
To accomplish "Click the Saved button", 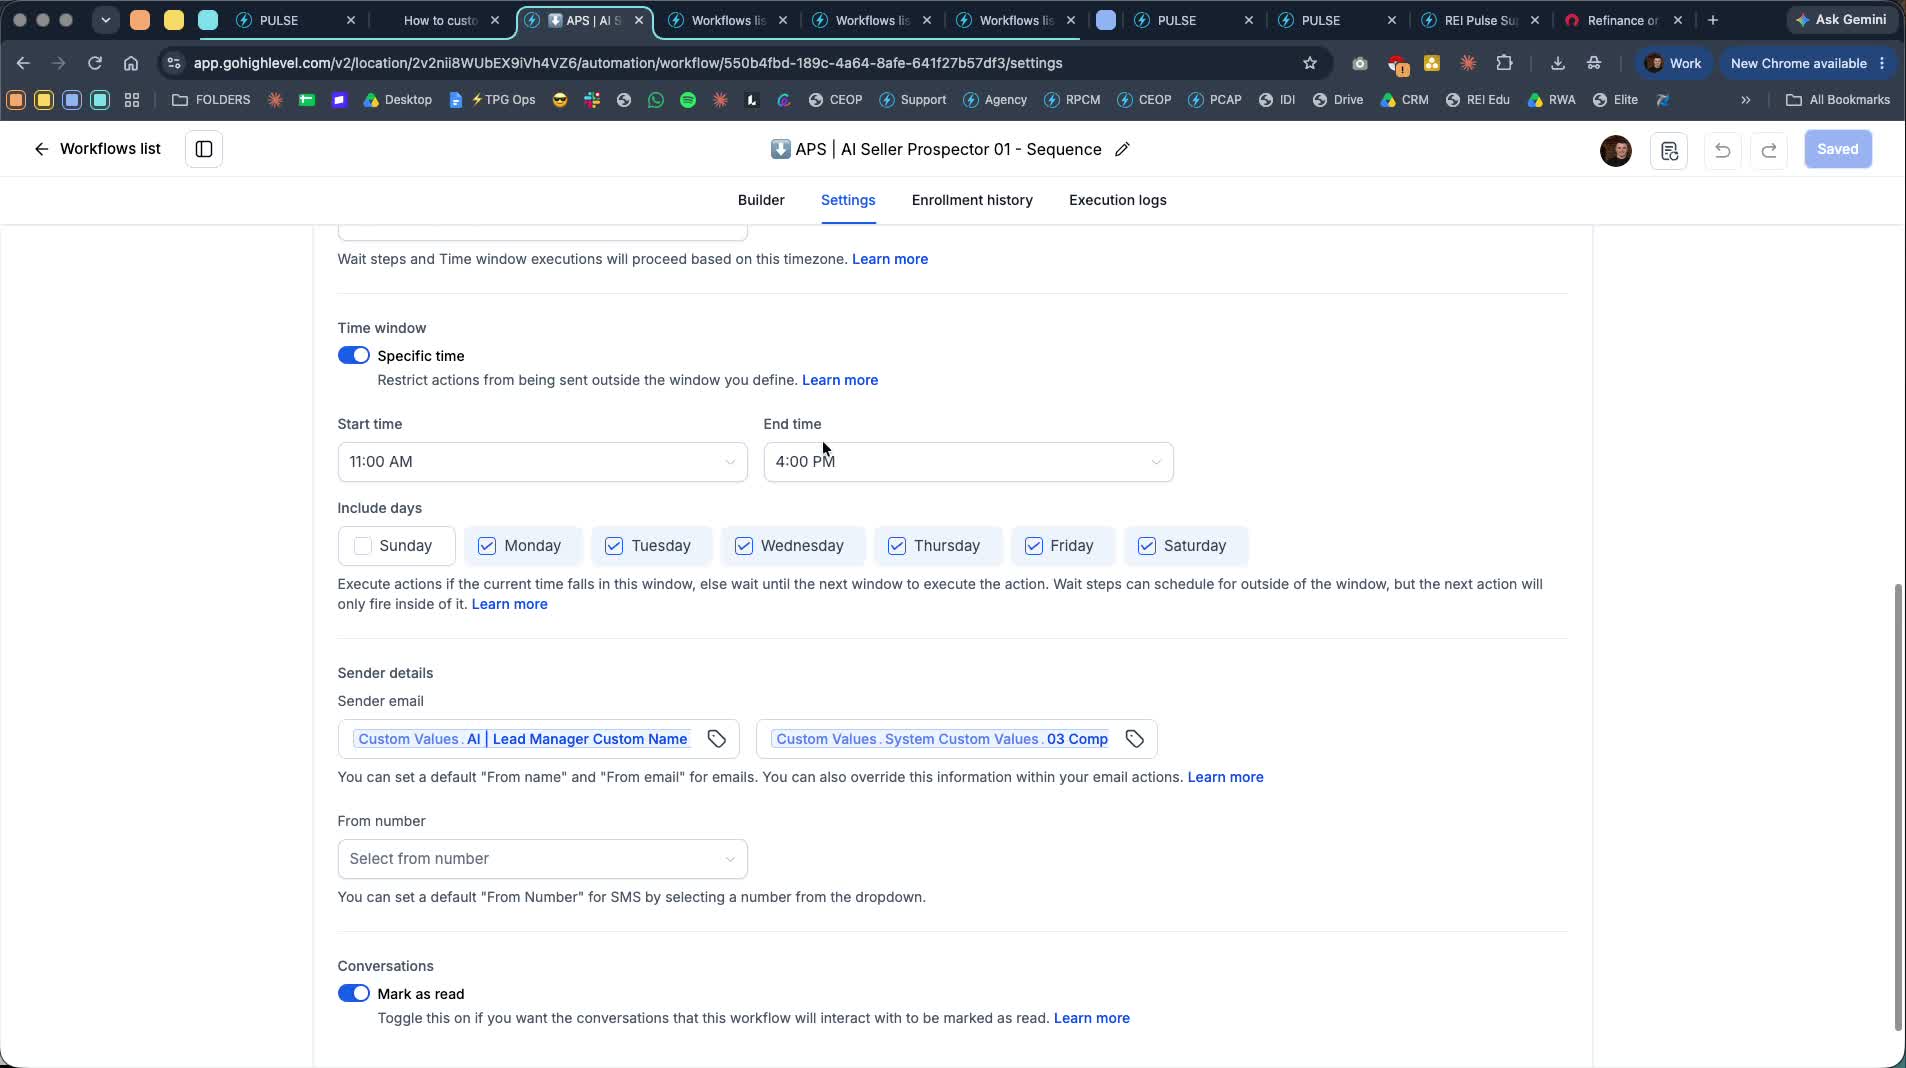I will click(x=1837, y=149).
